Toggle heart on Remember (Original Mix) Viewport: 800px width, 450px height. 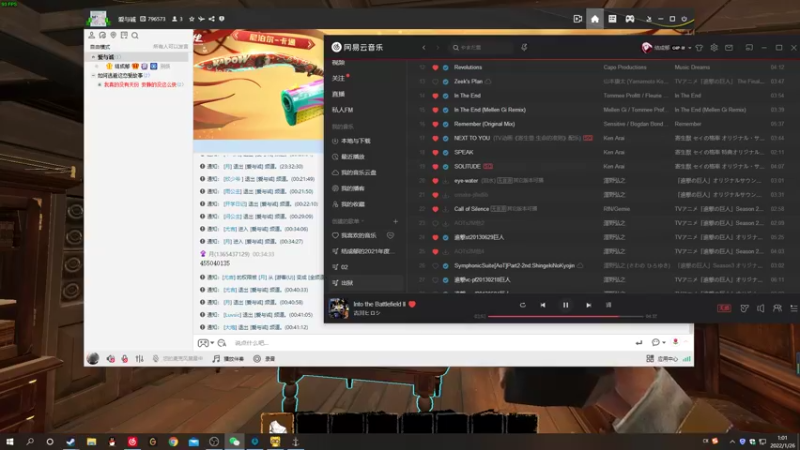435,124
